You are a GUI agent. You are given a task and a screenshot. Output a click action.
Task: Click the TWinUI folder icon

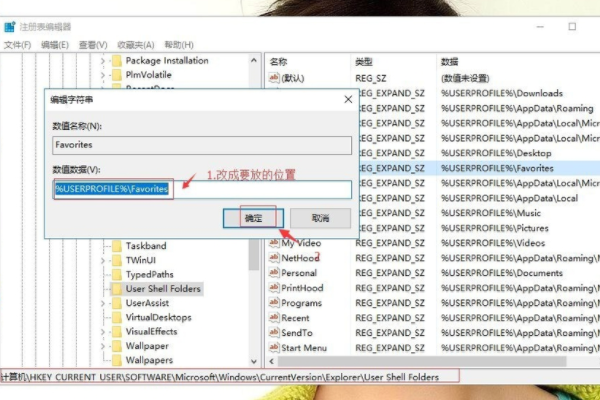click(x=117, y=260)
